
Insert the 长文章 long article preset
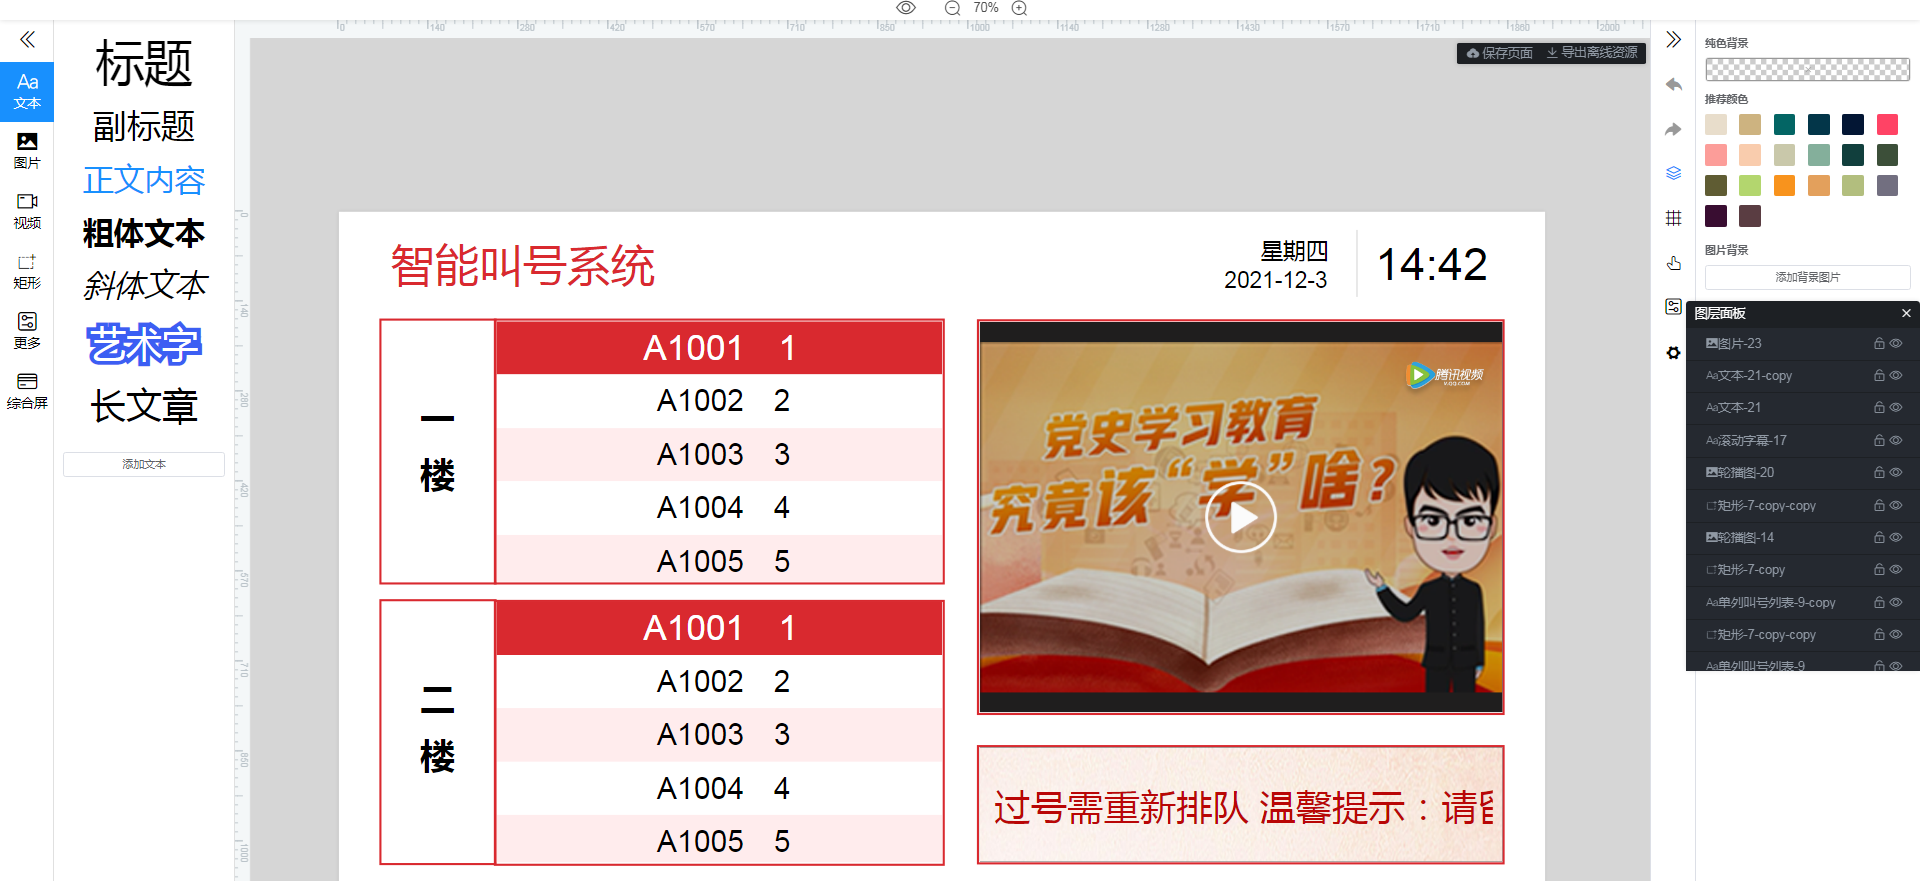tap(144, 406)
